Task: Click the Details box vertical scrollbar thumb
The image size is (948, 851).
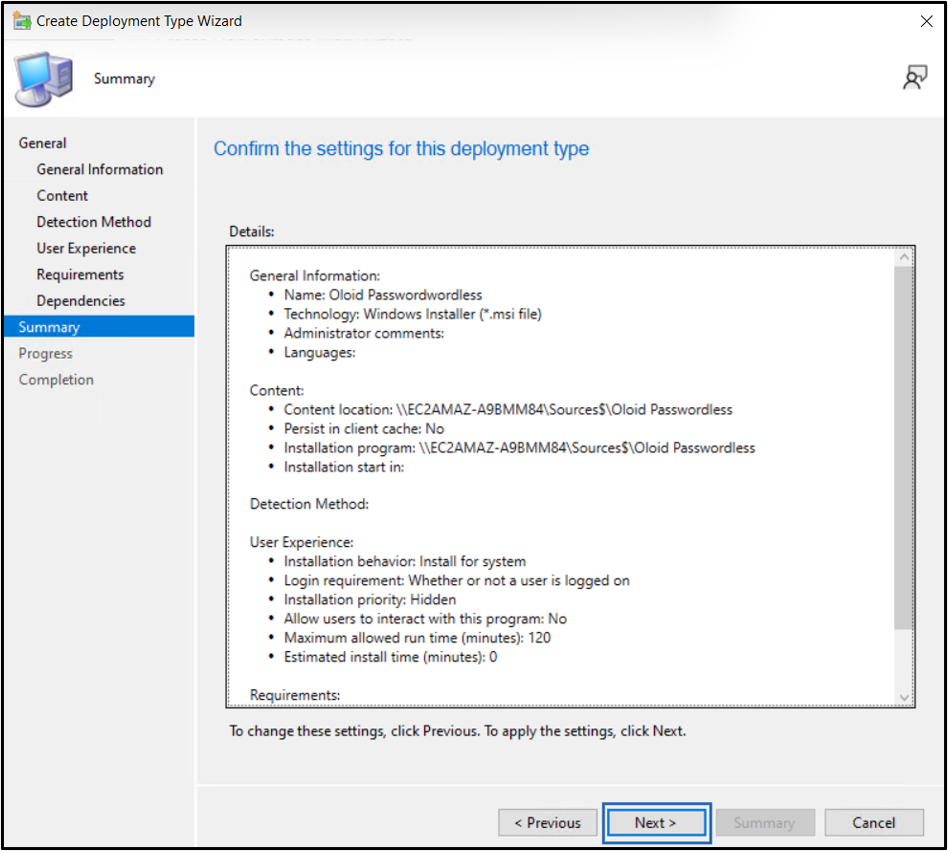Action: (904, 448)
